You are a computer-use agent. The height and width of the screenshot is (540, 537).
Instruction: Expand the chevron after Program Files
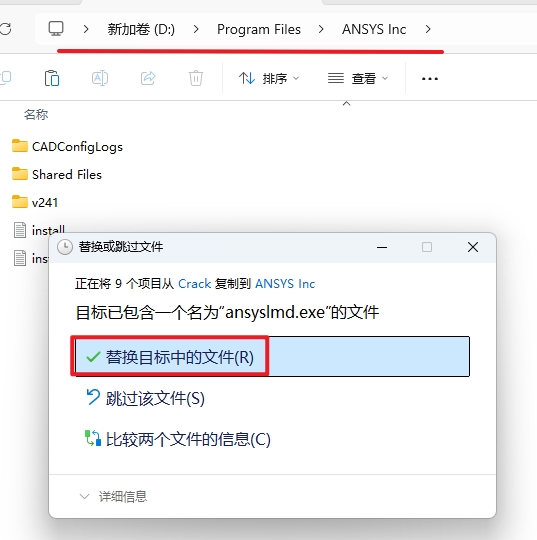pyautogui.click(x=321, y=29)
